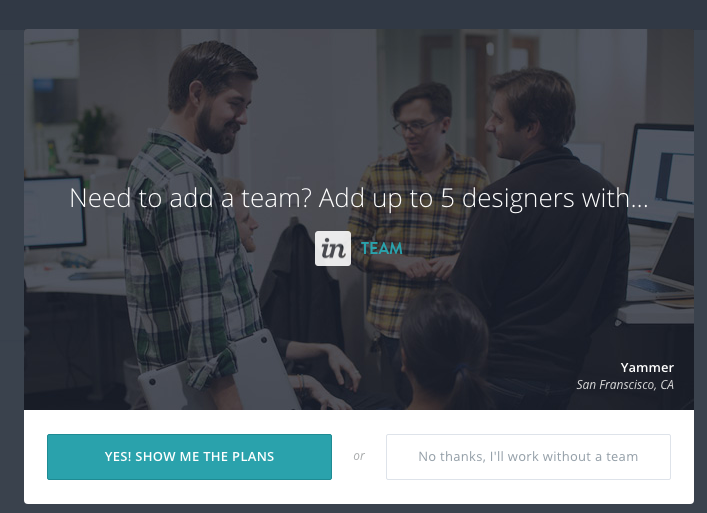Click the italic 'or' separator between buttons
This screenshot has width=707, height=513.
359,456
